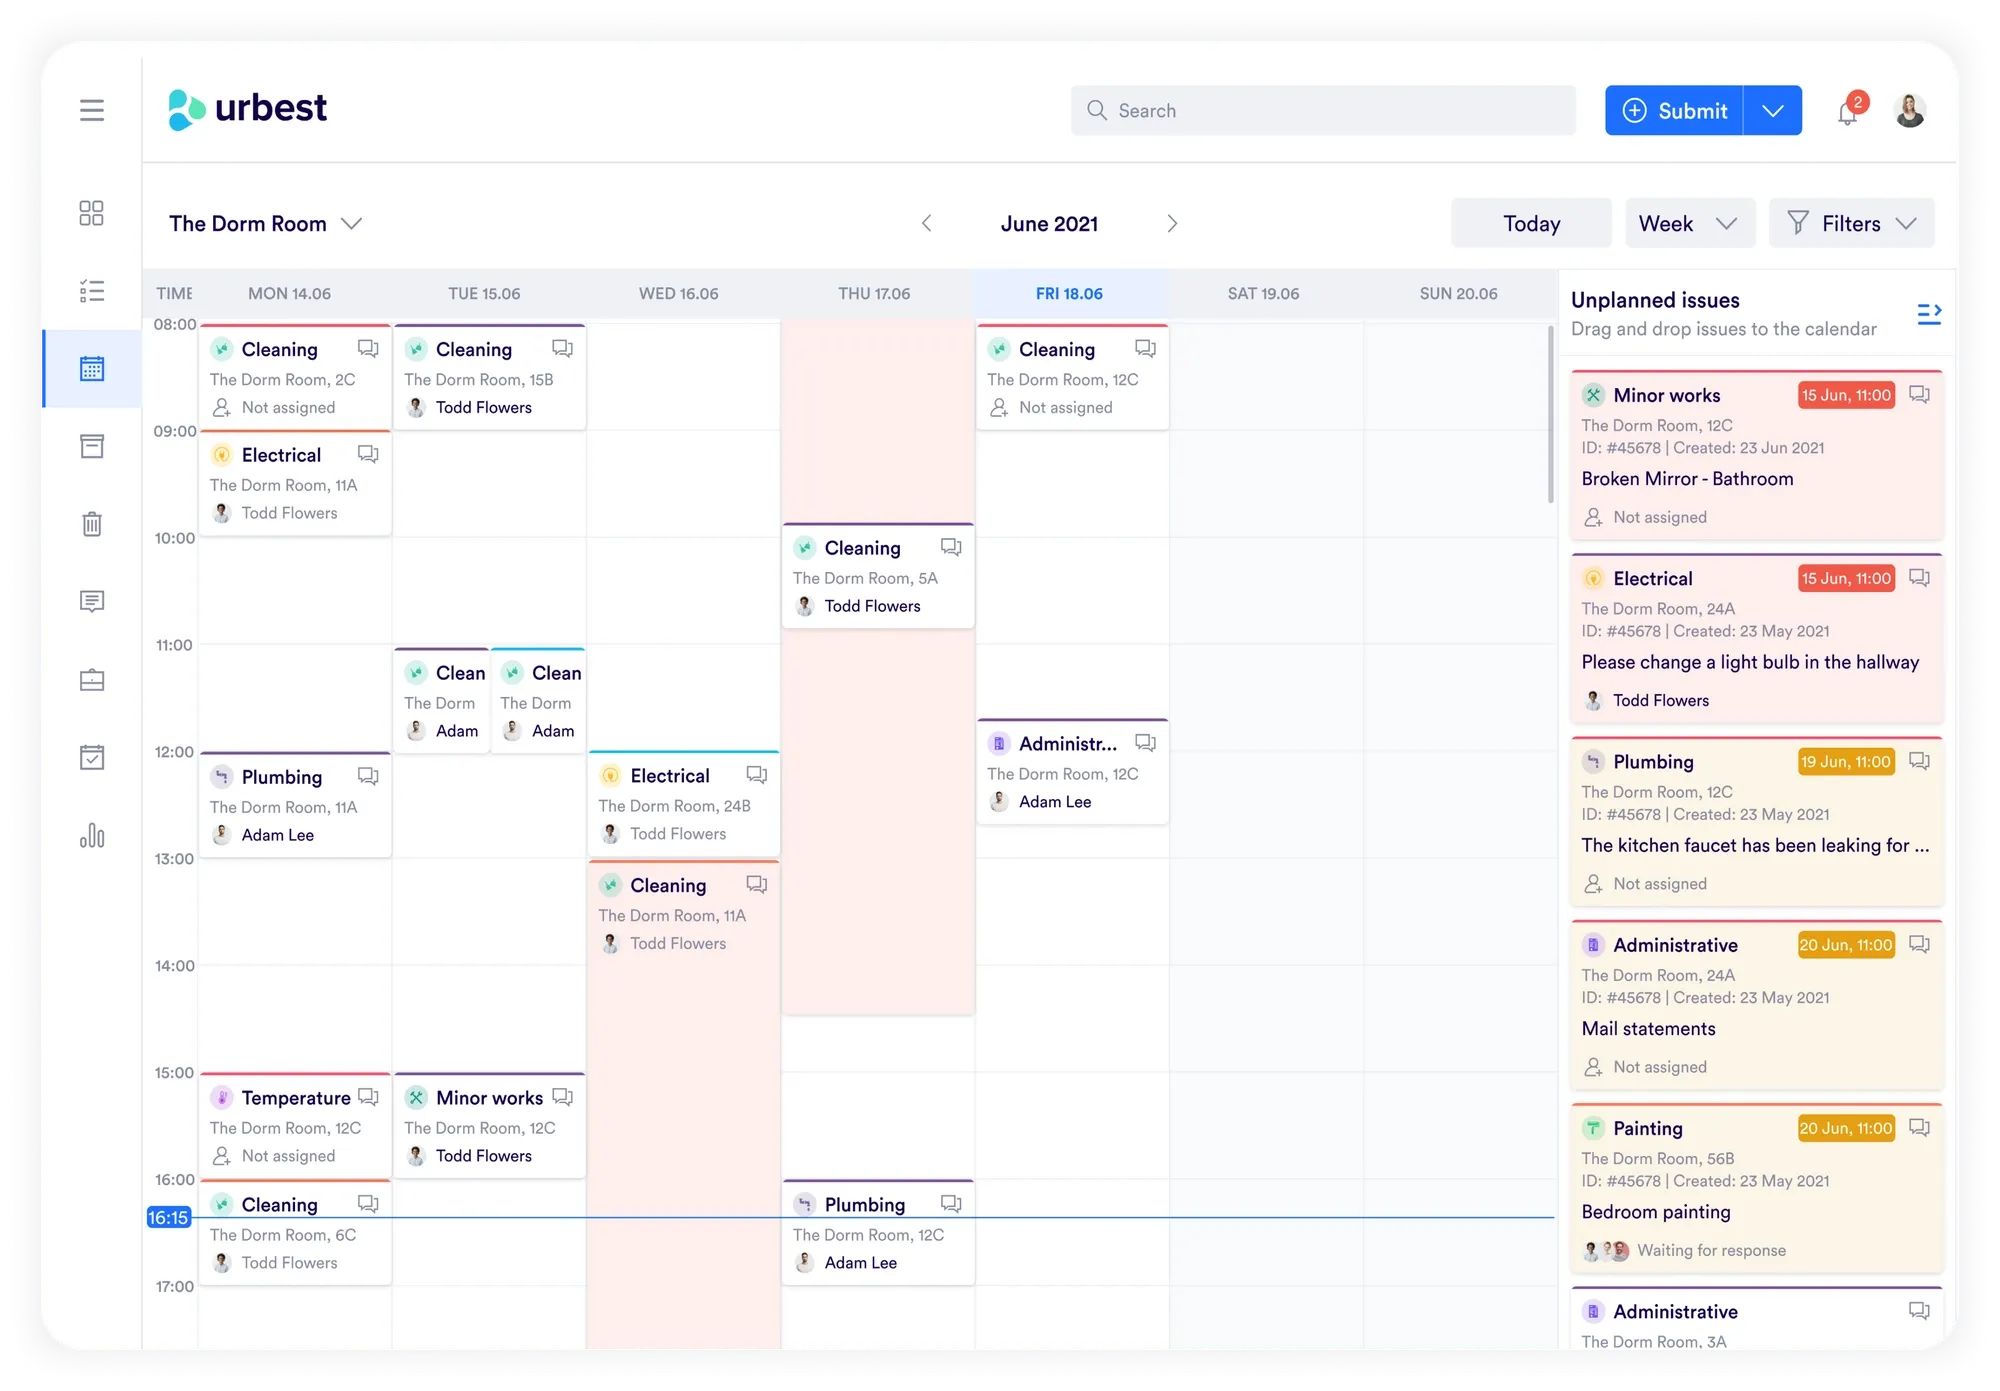The width and height of the screenshot is (2000, 1391).
Task: Open the task list icon in sidebar
Action: tap(92, 290)
